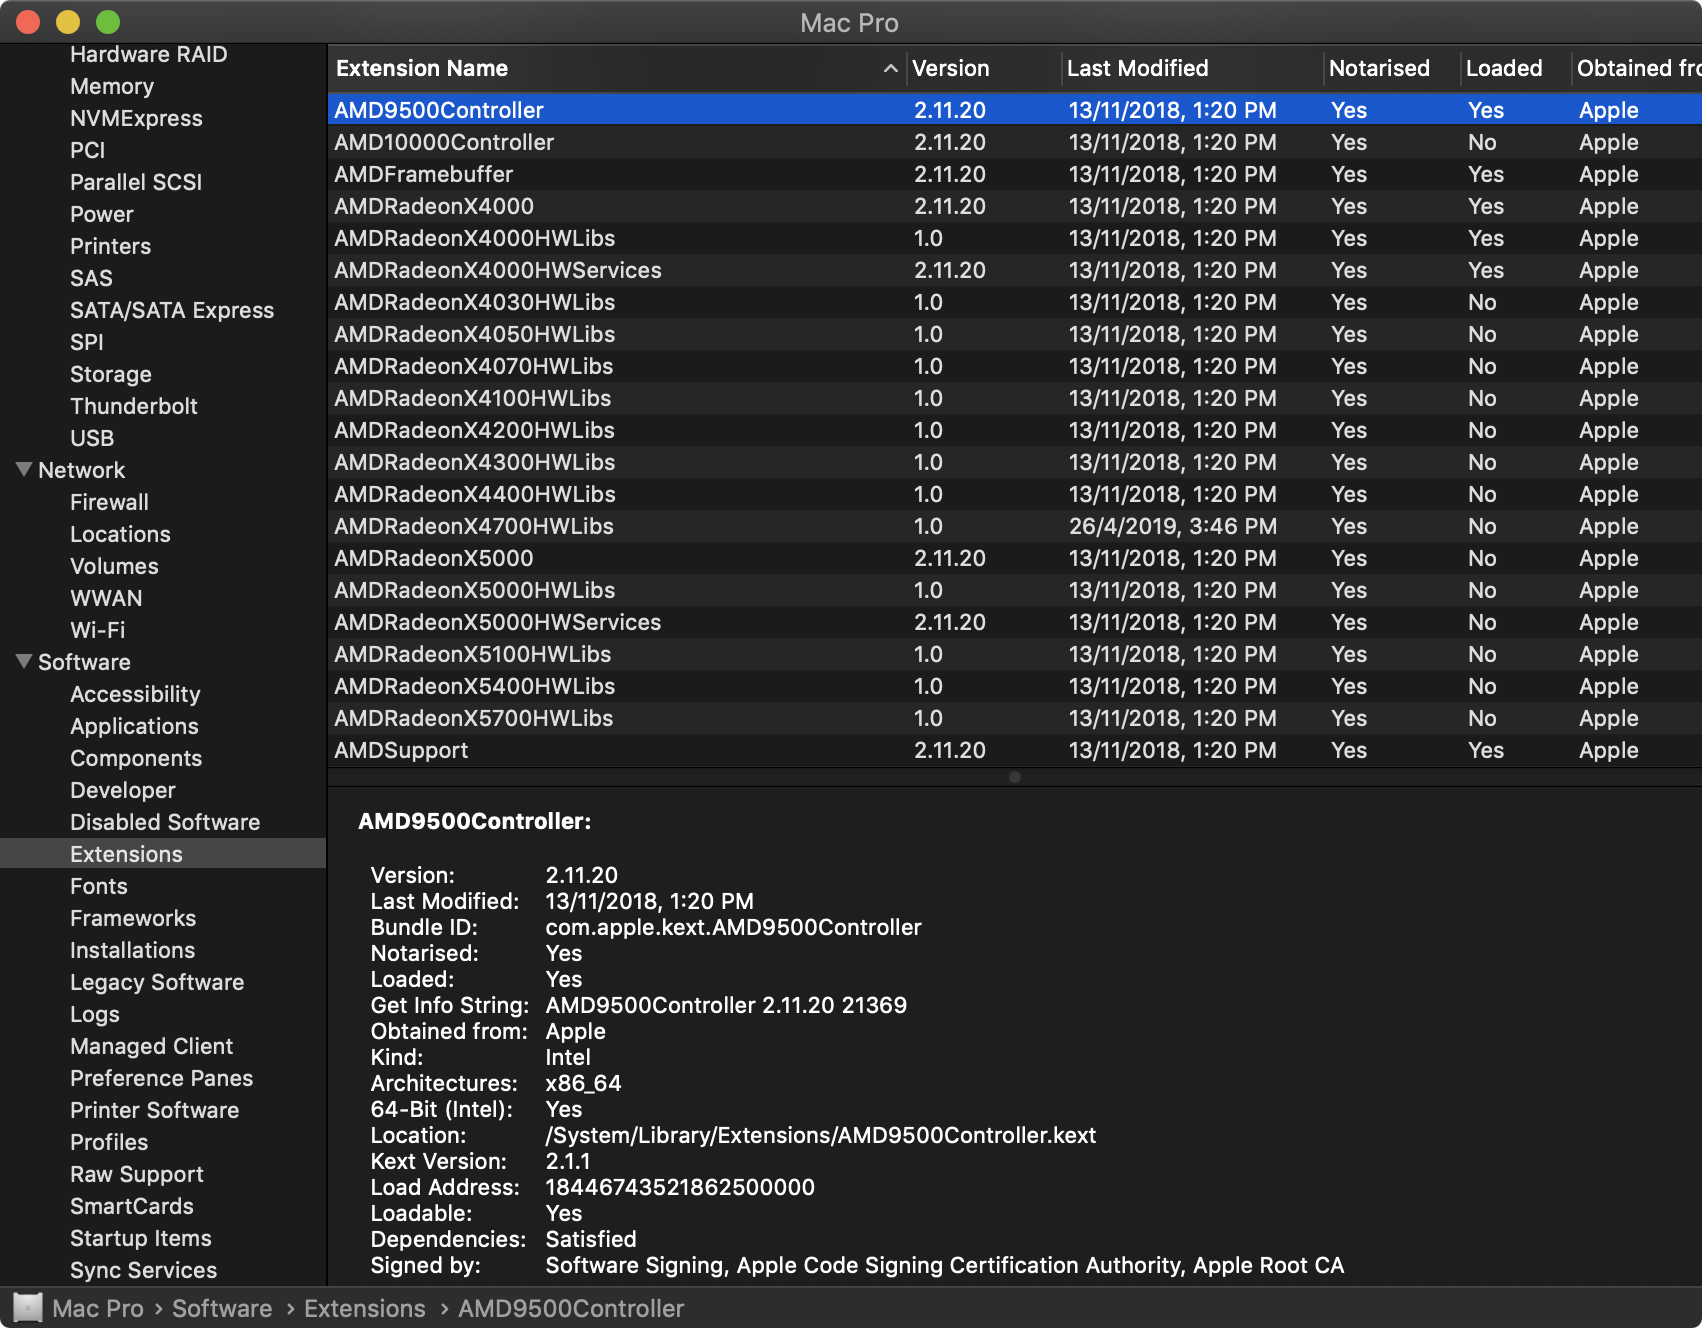Select Accessibility under Software
The height and width of the screenshot is (1328, 1702).
pos(135,694)
